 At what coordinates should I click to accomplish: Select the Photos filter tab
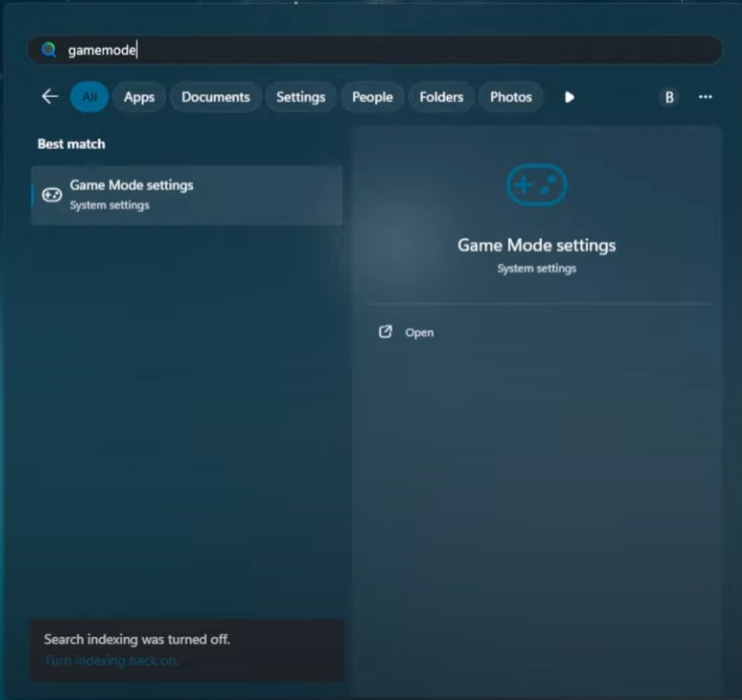(x=510, y=97)
